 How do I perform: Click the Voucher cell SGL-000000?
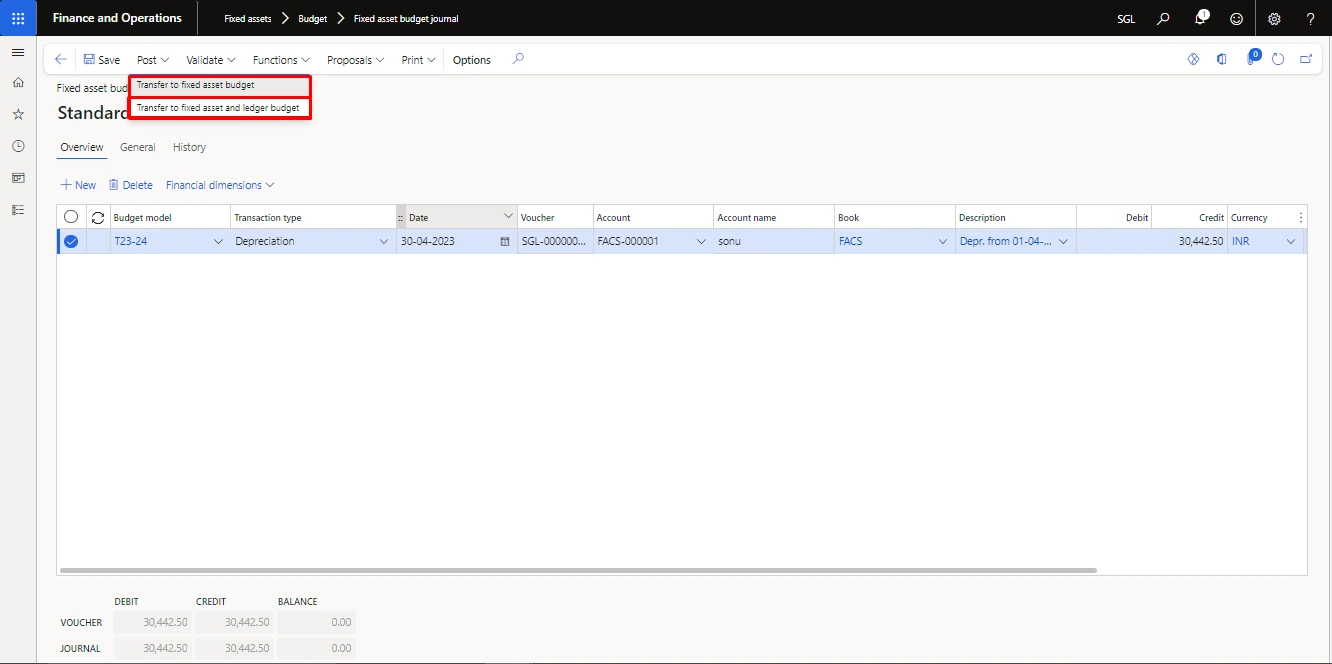point(554,241)
